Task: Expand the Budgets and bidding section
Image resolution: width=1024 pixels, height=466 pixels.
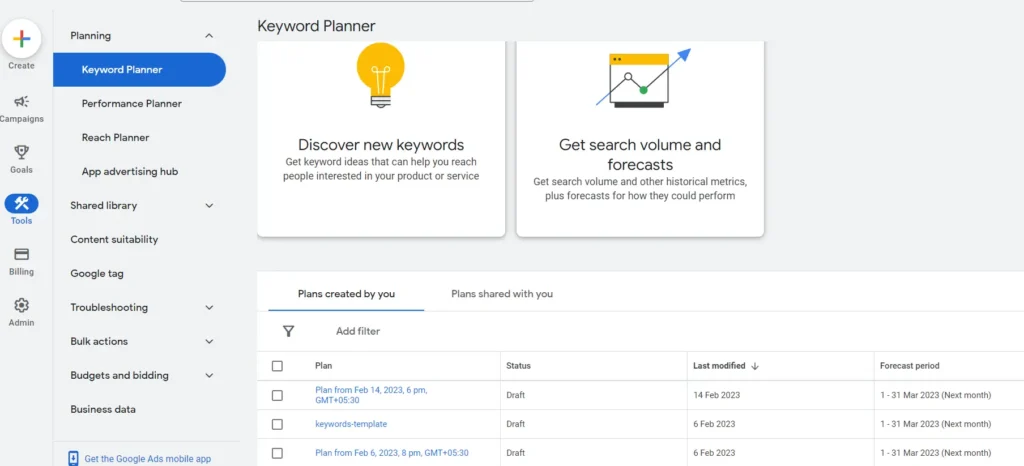Action: 208,376
